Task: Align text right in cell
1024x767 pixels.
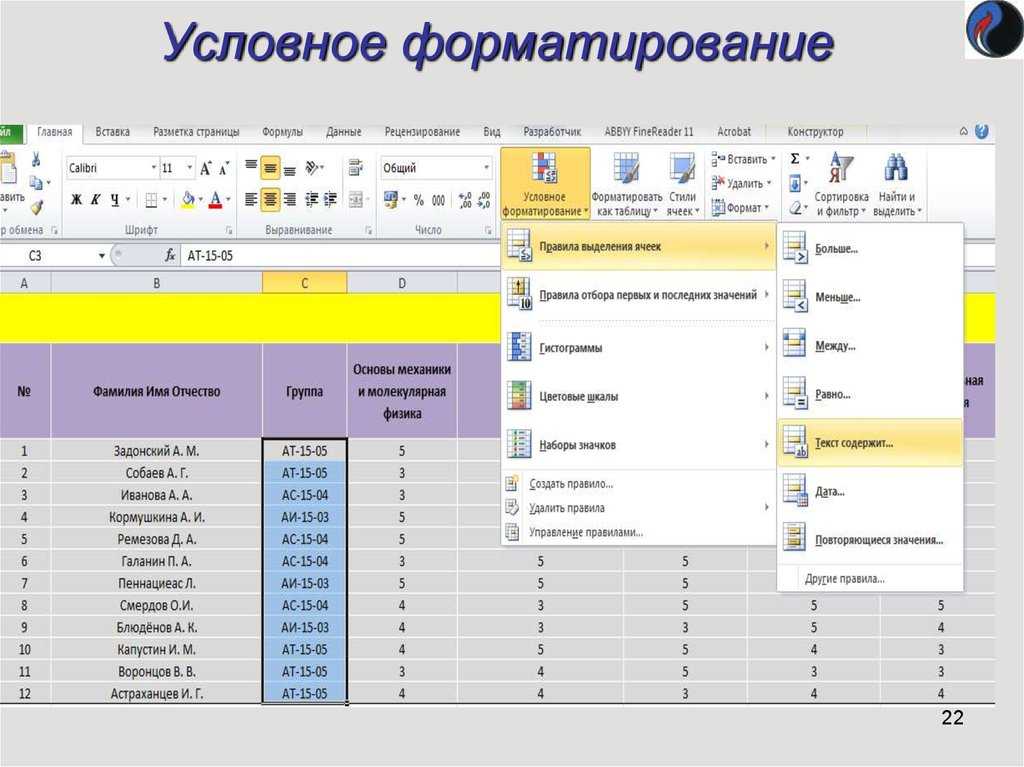Action: click(x=289, y=199)
